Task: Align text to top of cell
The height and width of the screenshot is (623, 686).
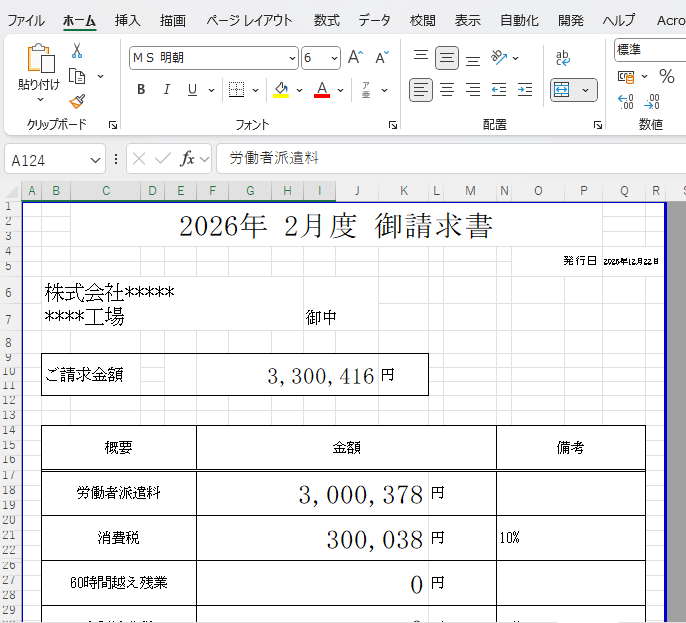Action: [420, 57]
